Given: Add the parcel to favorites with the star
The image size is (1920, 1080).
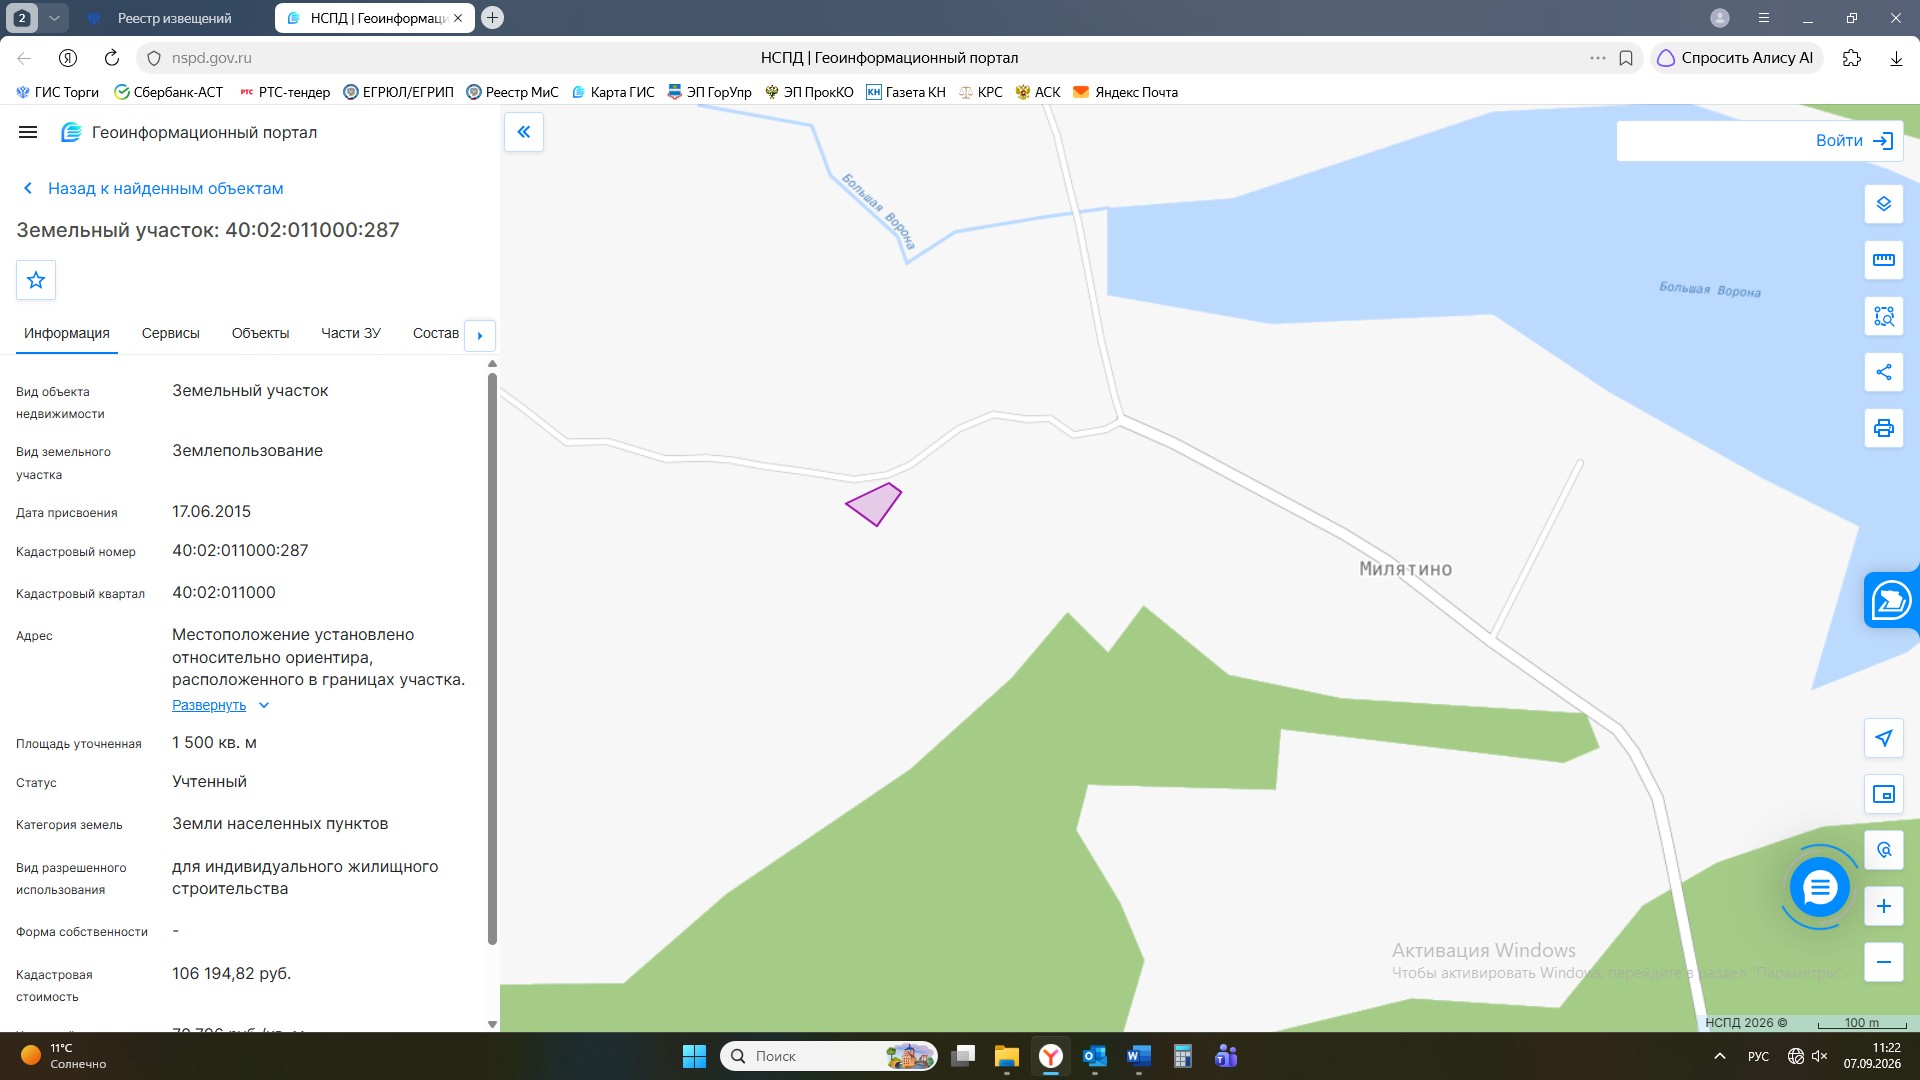Looking at the screenshot, I should click(36, 280).
